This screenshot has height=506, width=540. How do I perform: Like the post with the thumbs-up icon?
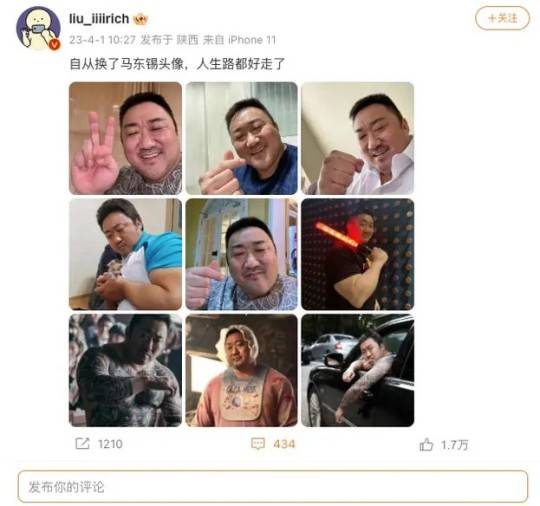(x=426, y=444)
